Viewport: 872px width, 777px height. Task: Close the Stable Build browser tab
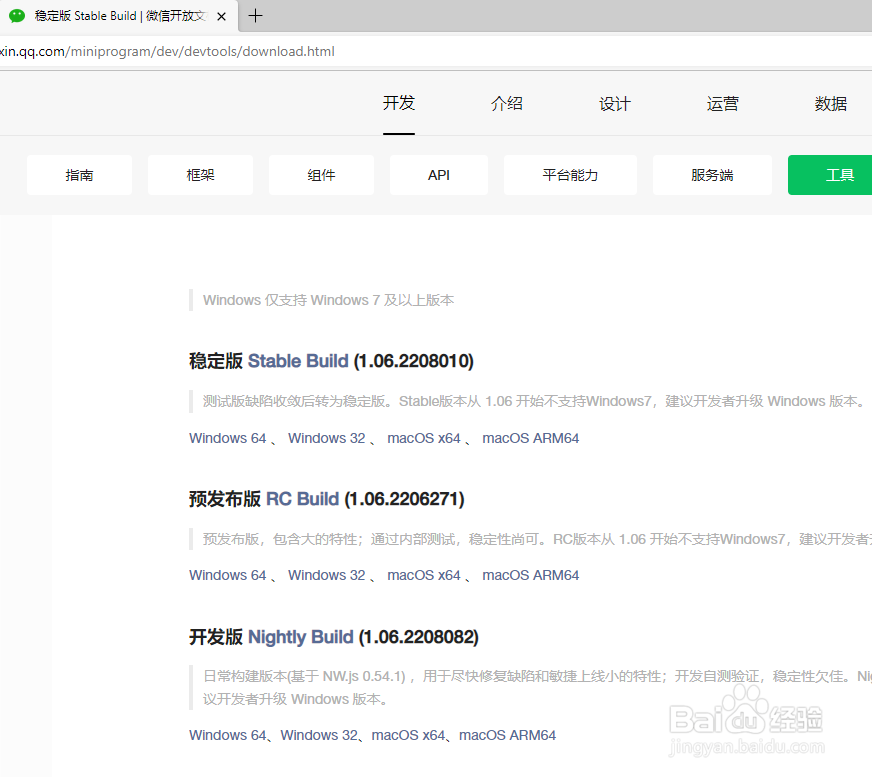pyautogui.click(x=221, y=16)
